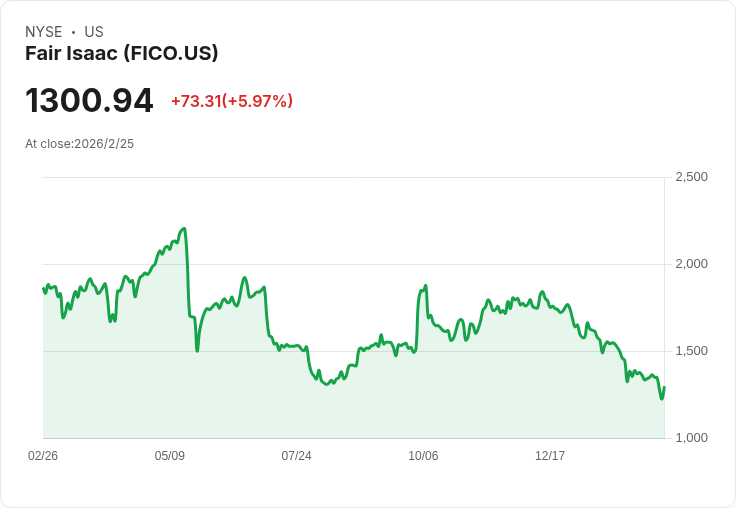Screen dimensions: 736x508
Task: Pick the 07/24 date axis label
Action: click(296, 456)
